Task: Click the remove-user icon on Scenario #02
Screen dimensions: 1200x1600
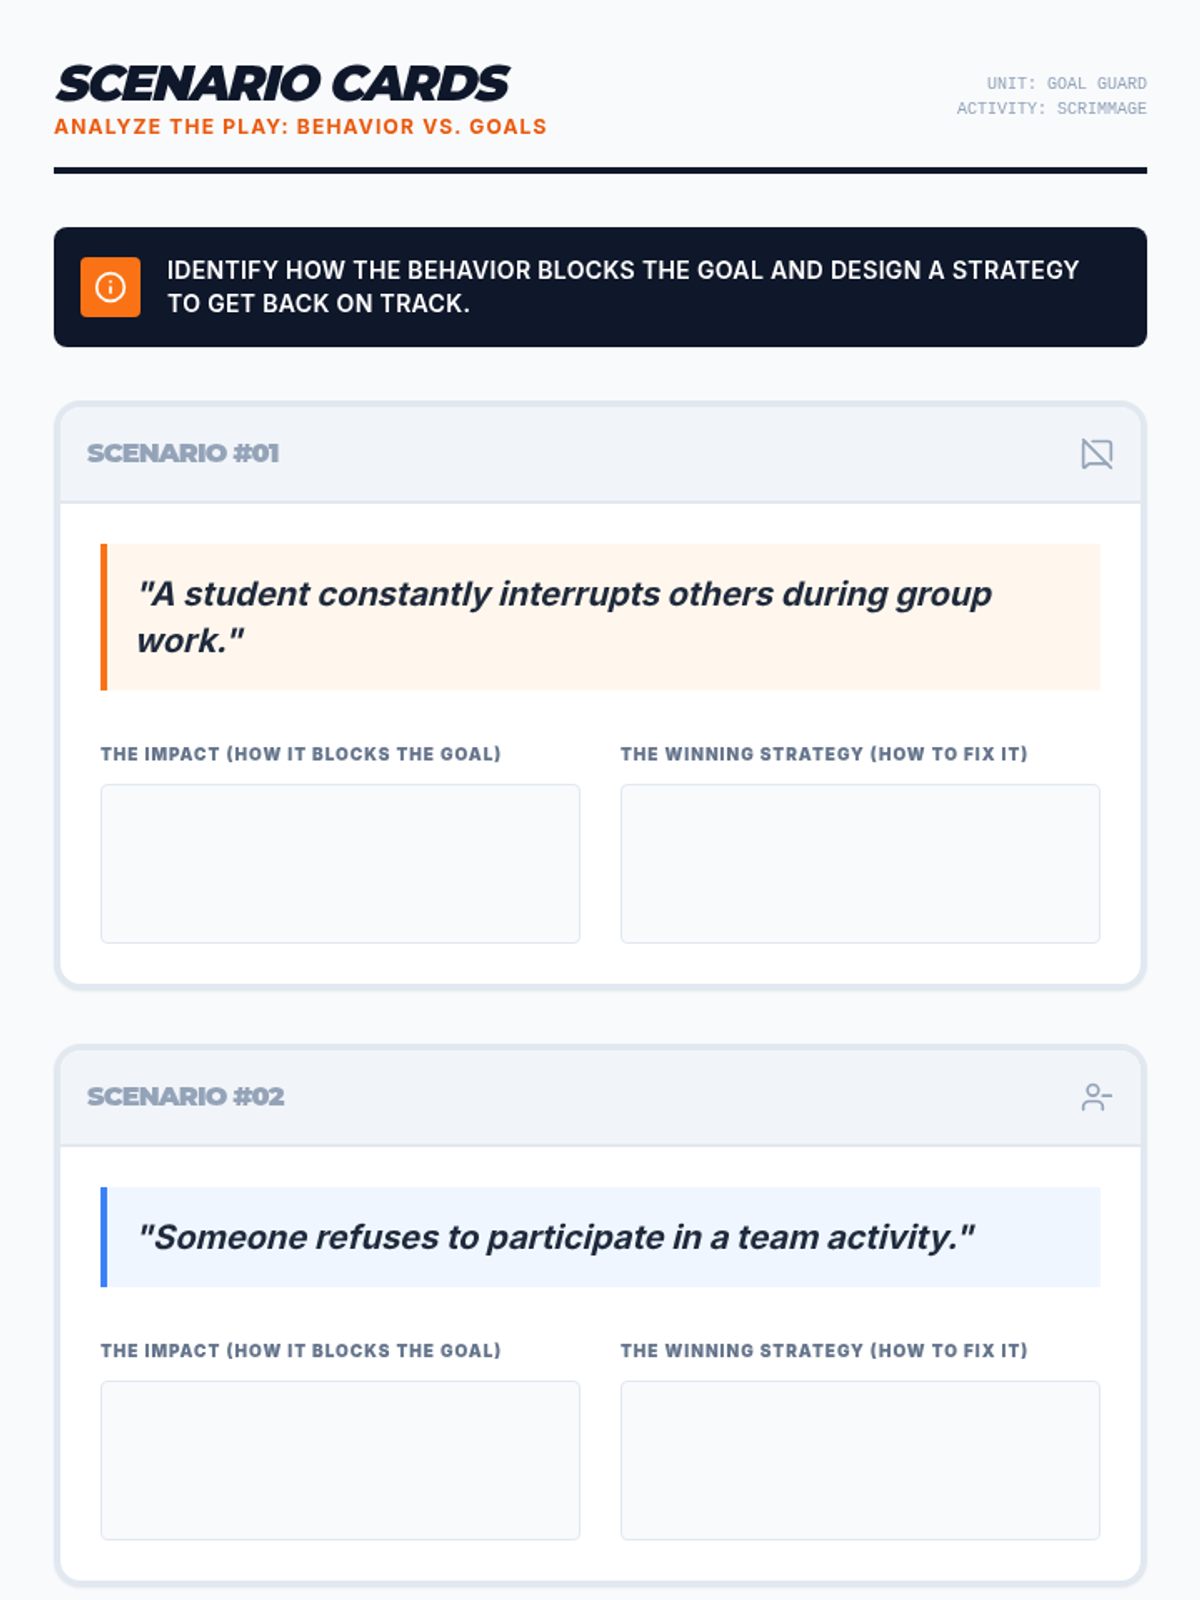Action: click(1096, 1097)
